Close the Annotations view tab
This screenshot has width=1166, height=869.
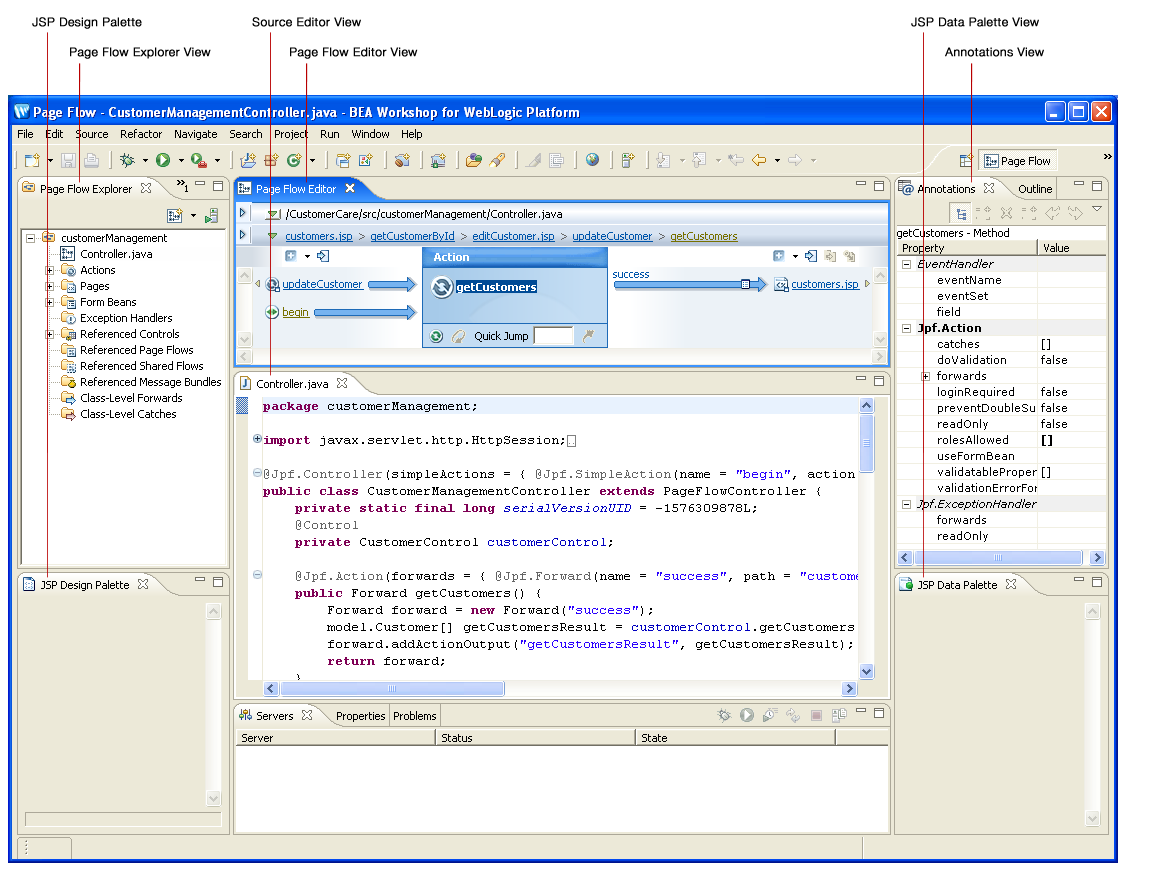click(x=989, y=189)
